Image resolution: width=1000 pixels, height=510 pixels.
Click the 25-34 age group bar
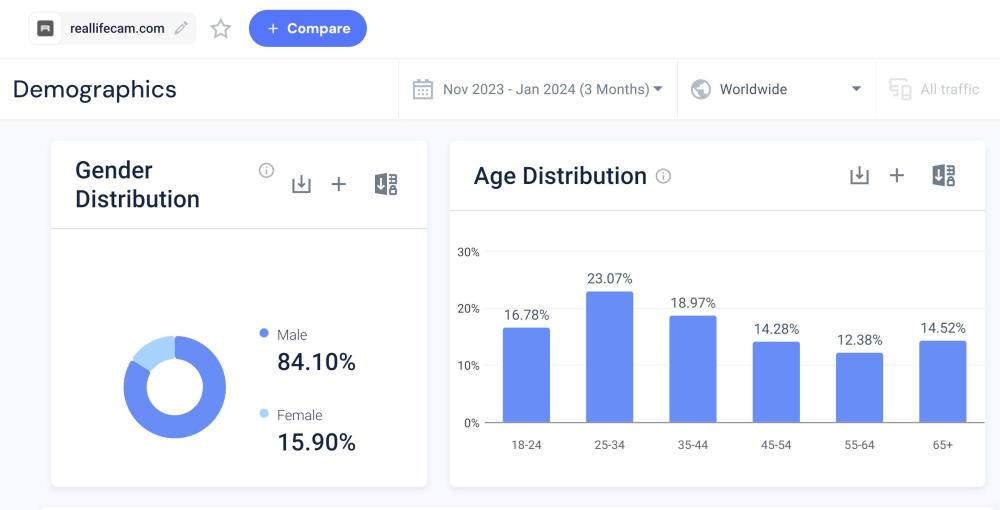(609, 356)
